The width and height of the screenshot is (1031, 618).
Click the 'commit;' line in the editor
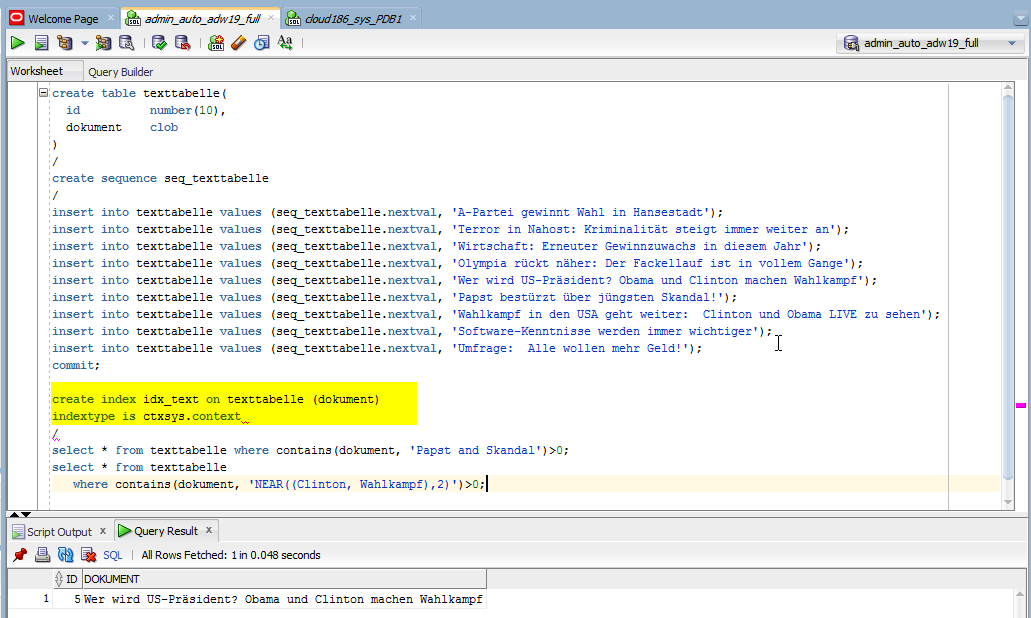(x=76, y=366)
